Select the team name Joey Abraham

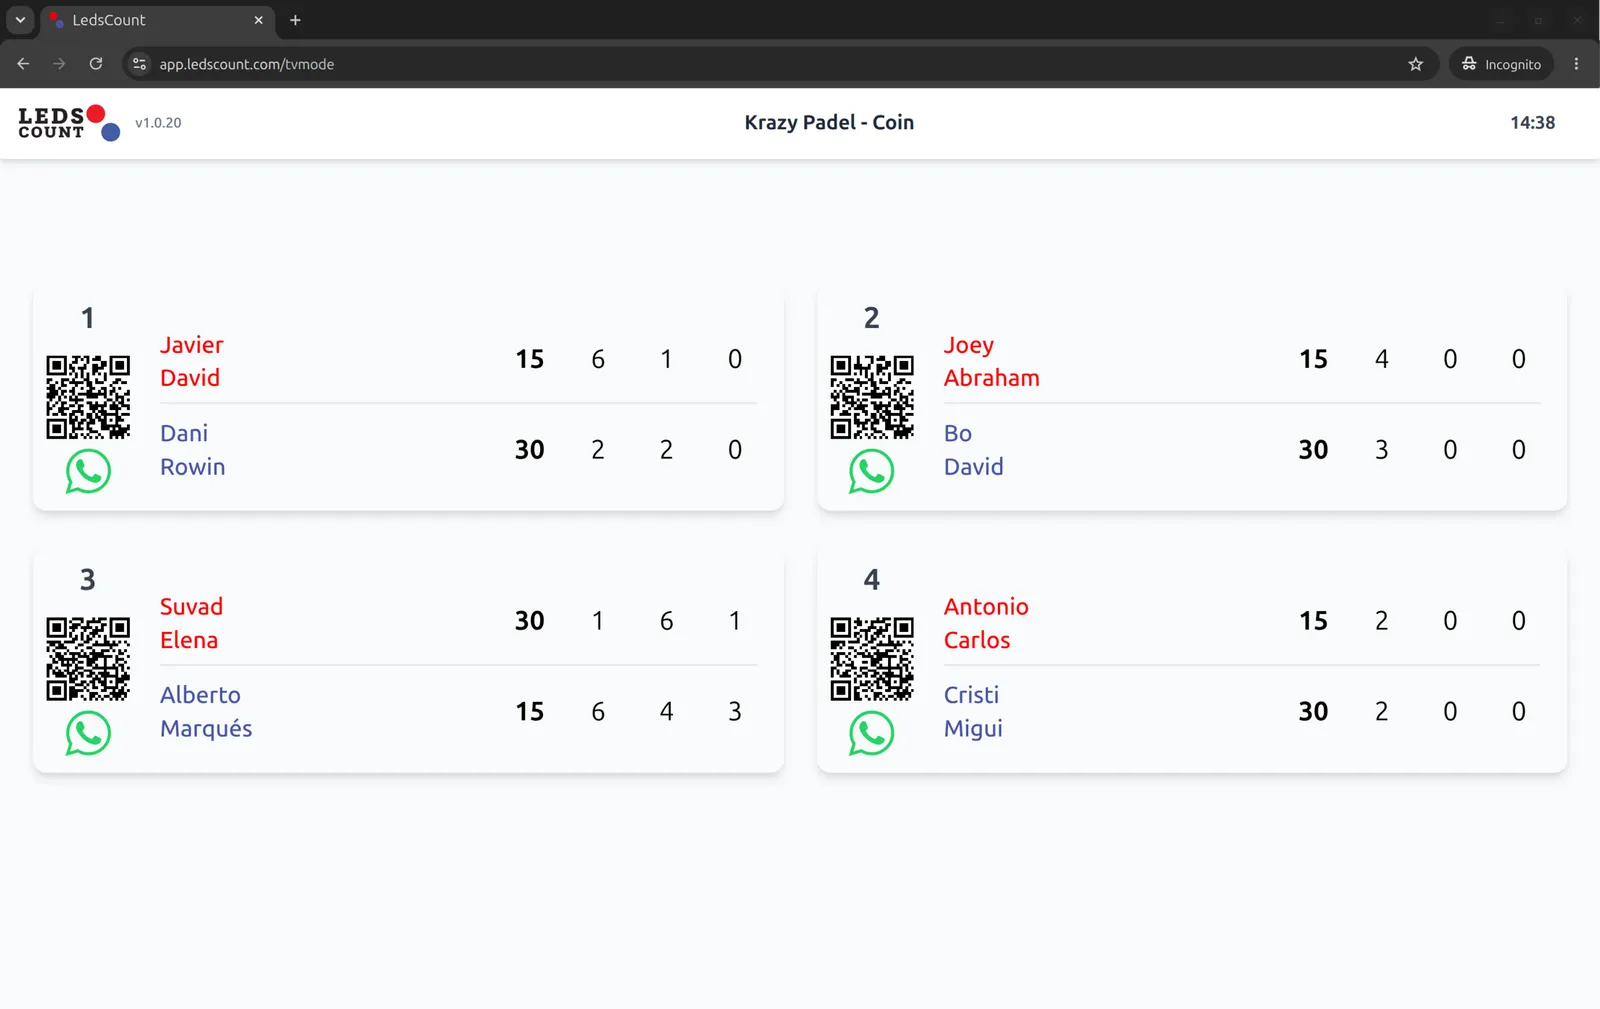pos(992,361)
